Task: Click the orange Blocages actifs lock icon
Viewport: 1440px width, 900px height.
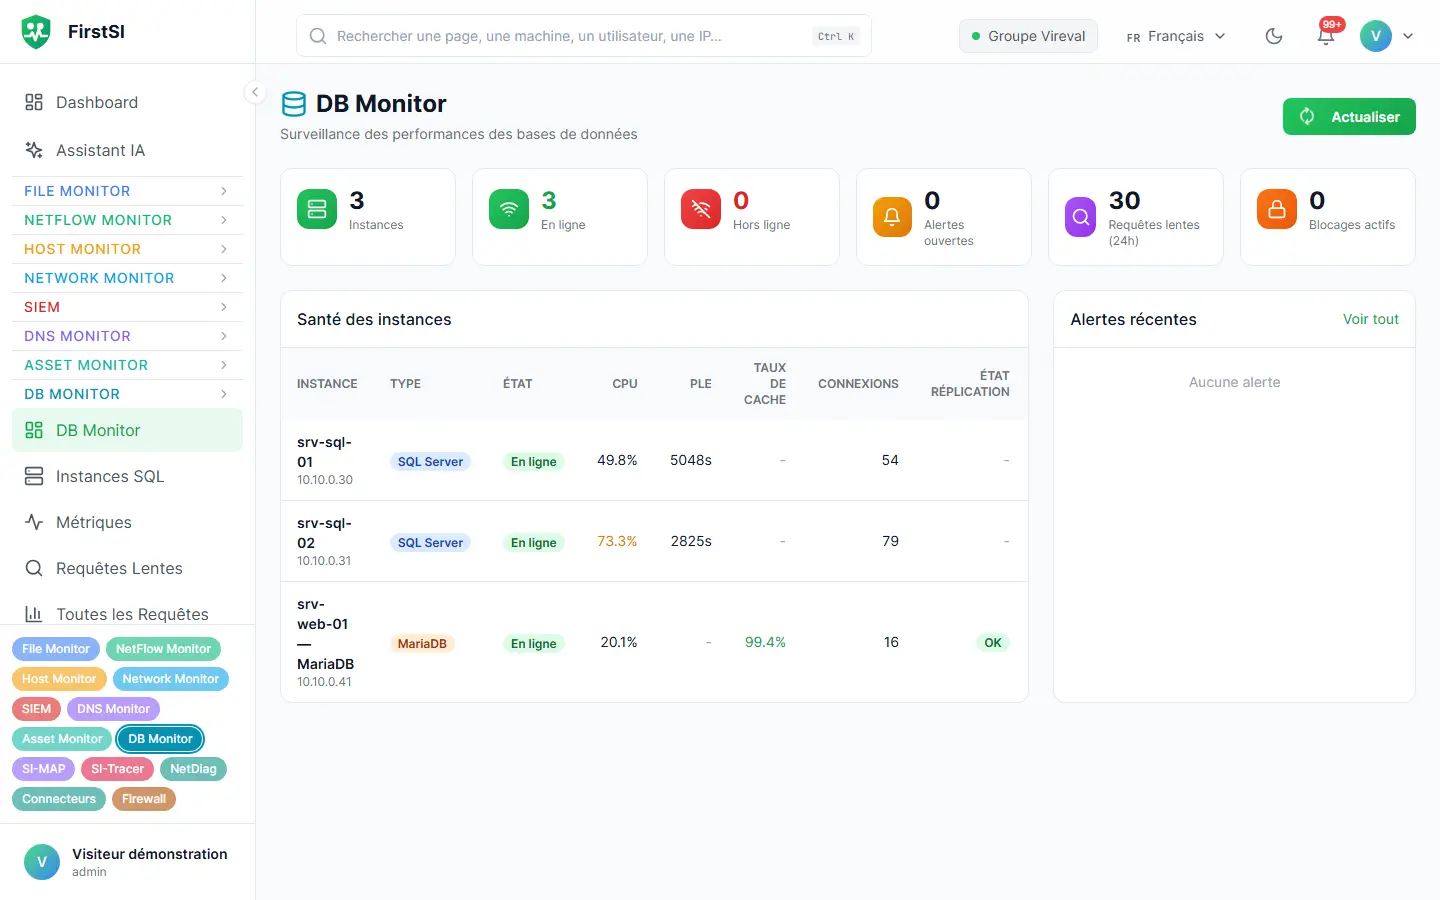Action: point(1277,209)
